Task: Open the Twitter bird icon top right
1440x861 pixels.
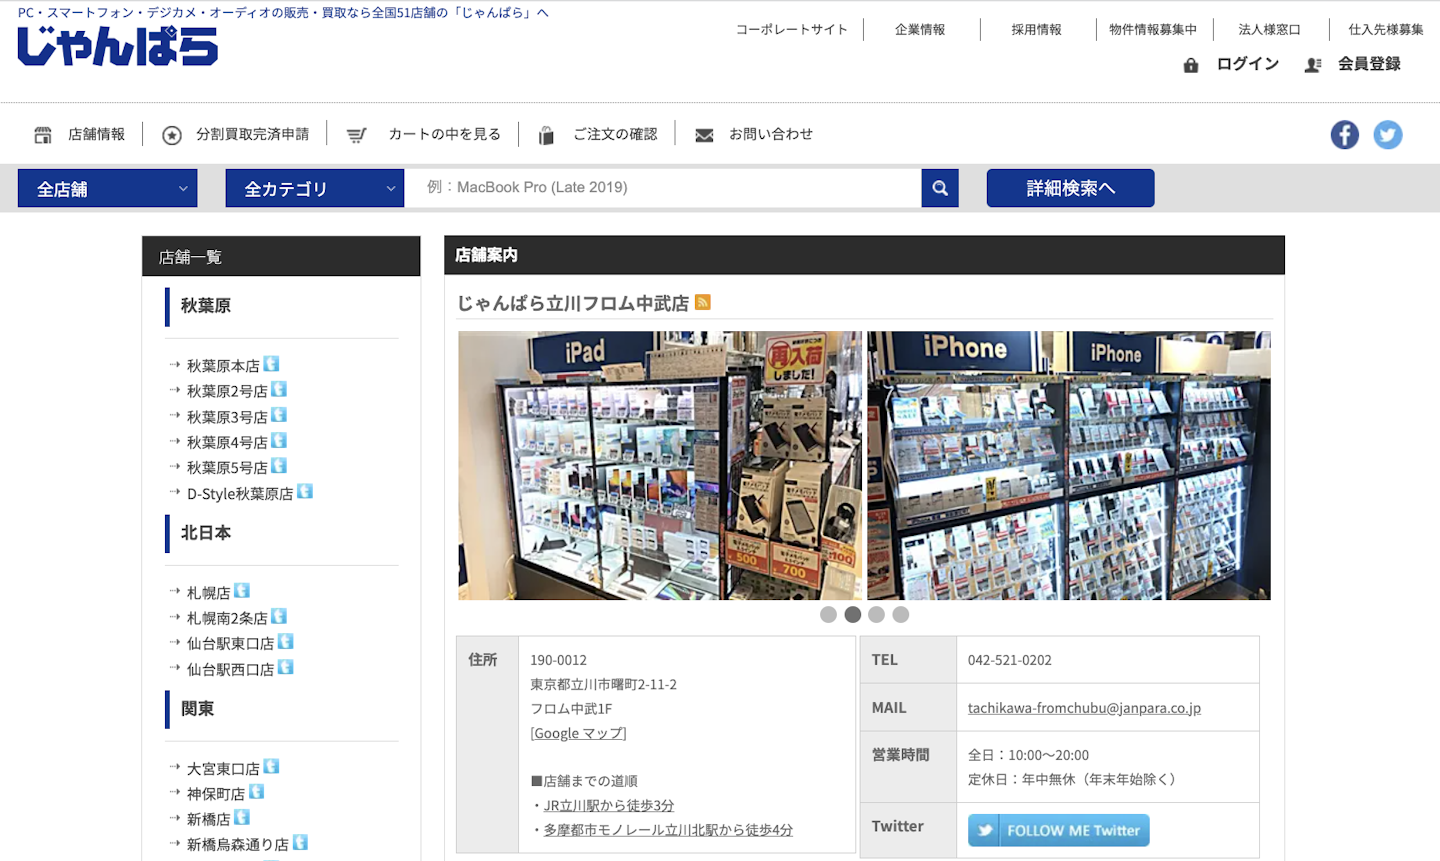Action: pos(1388,134)
